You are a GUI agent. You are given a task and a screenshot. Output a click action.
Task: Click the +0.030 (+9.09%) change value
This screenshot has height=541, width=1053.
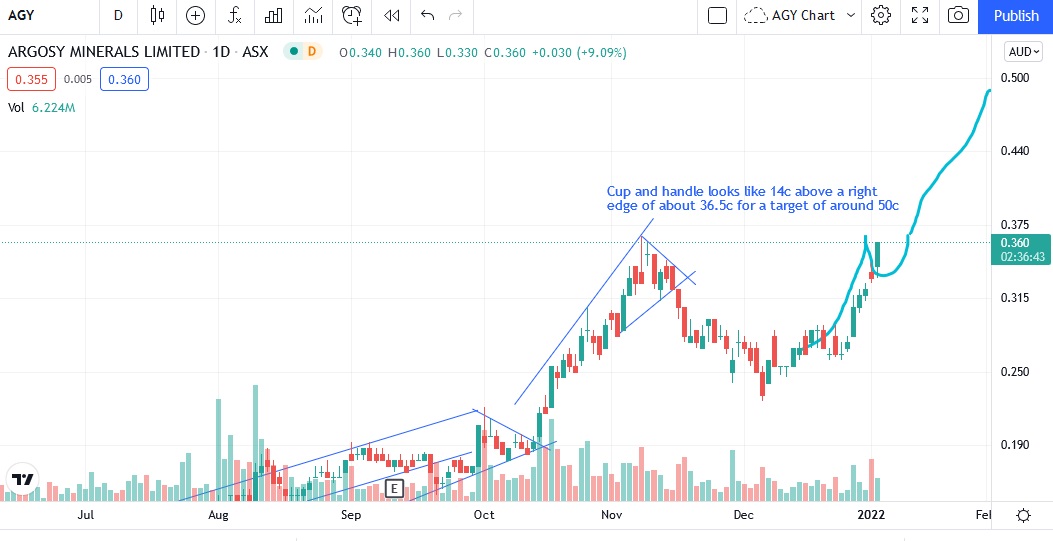pos(579,52)
